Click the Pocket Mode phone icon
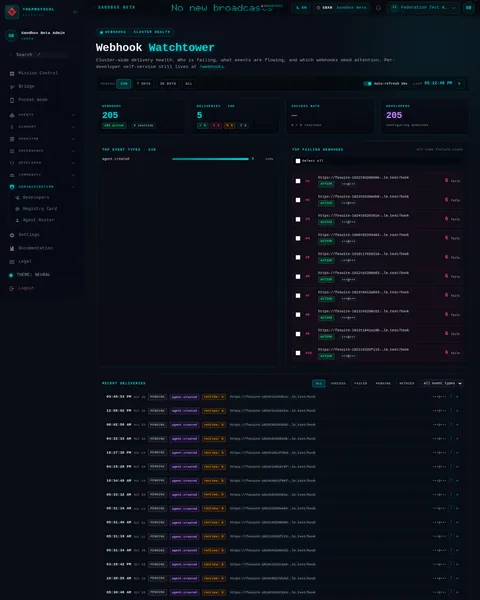 tap(12, 100)
